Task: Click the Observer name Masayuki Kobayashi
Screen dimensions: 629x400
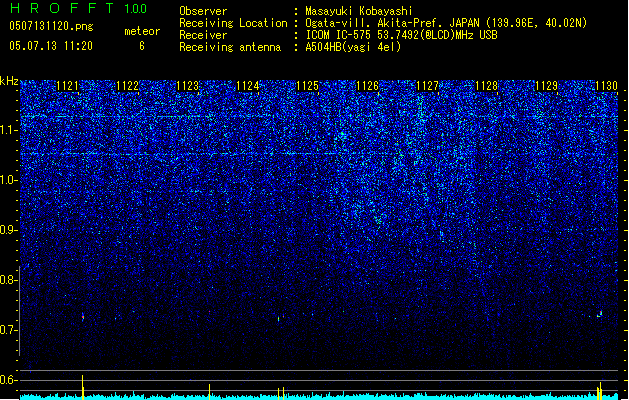Action: pyautogui.click(x=359, y=11)
